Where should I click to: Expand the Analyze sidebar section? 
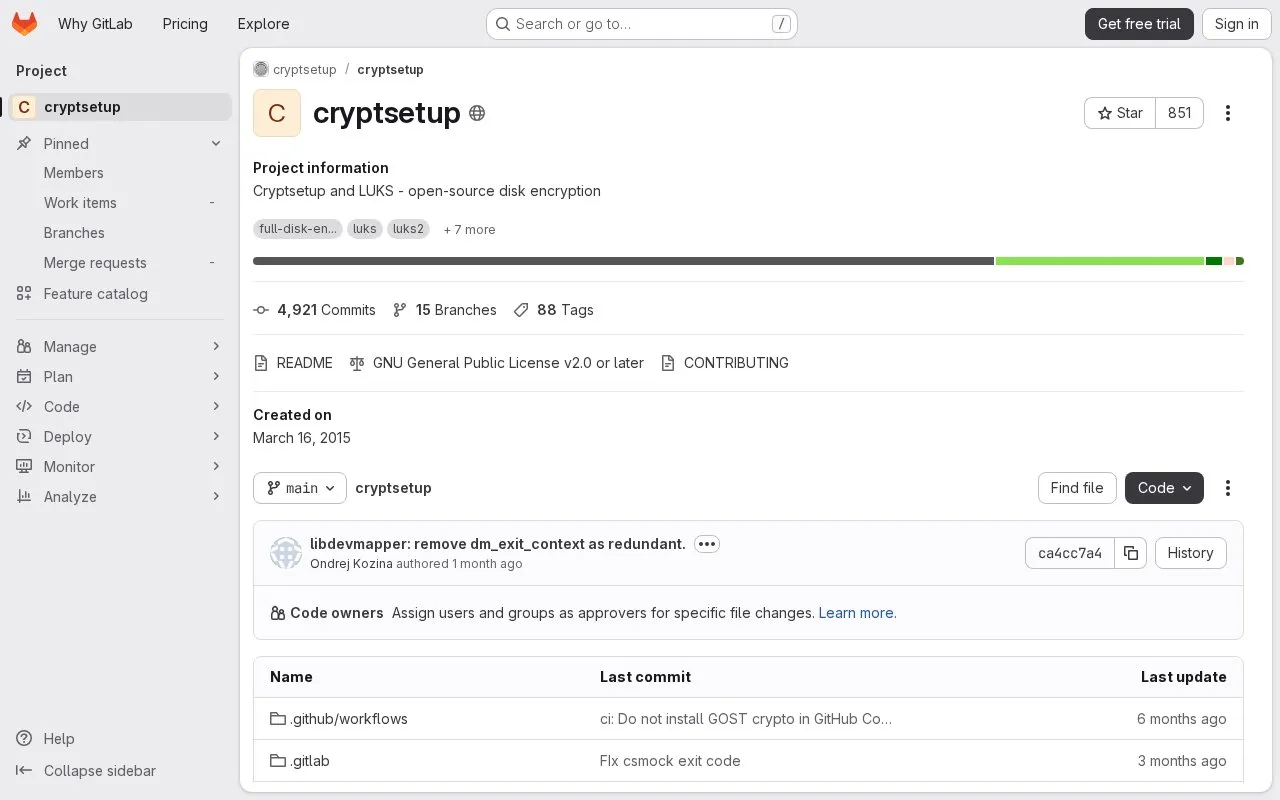pyautogui.click(x=120, y=497)
